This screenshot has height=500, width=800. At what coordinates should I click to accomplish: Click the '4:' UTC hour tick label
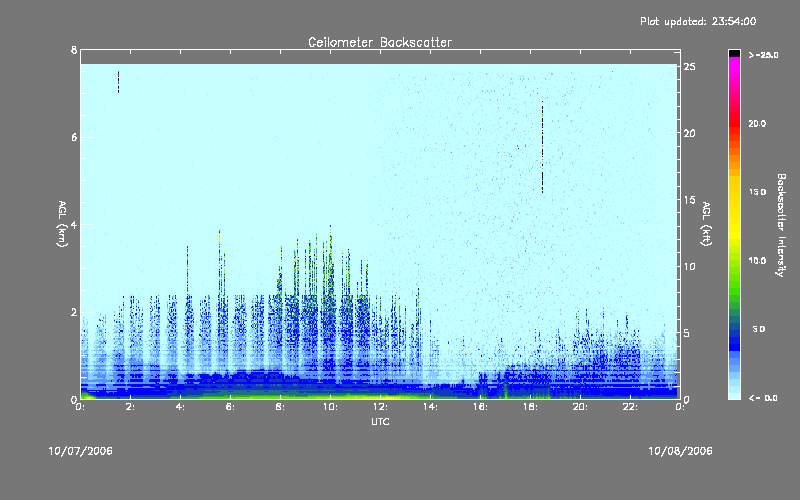click(x=181, y=407)
